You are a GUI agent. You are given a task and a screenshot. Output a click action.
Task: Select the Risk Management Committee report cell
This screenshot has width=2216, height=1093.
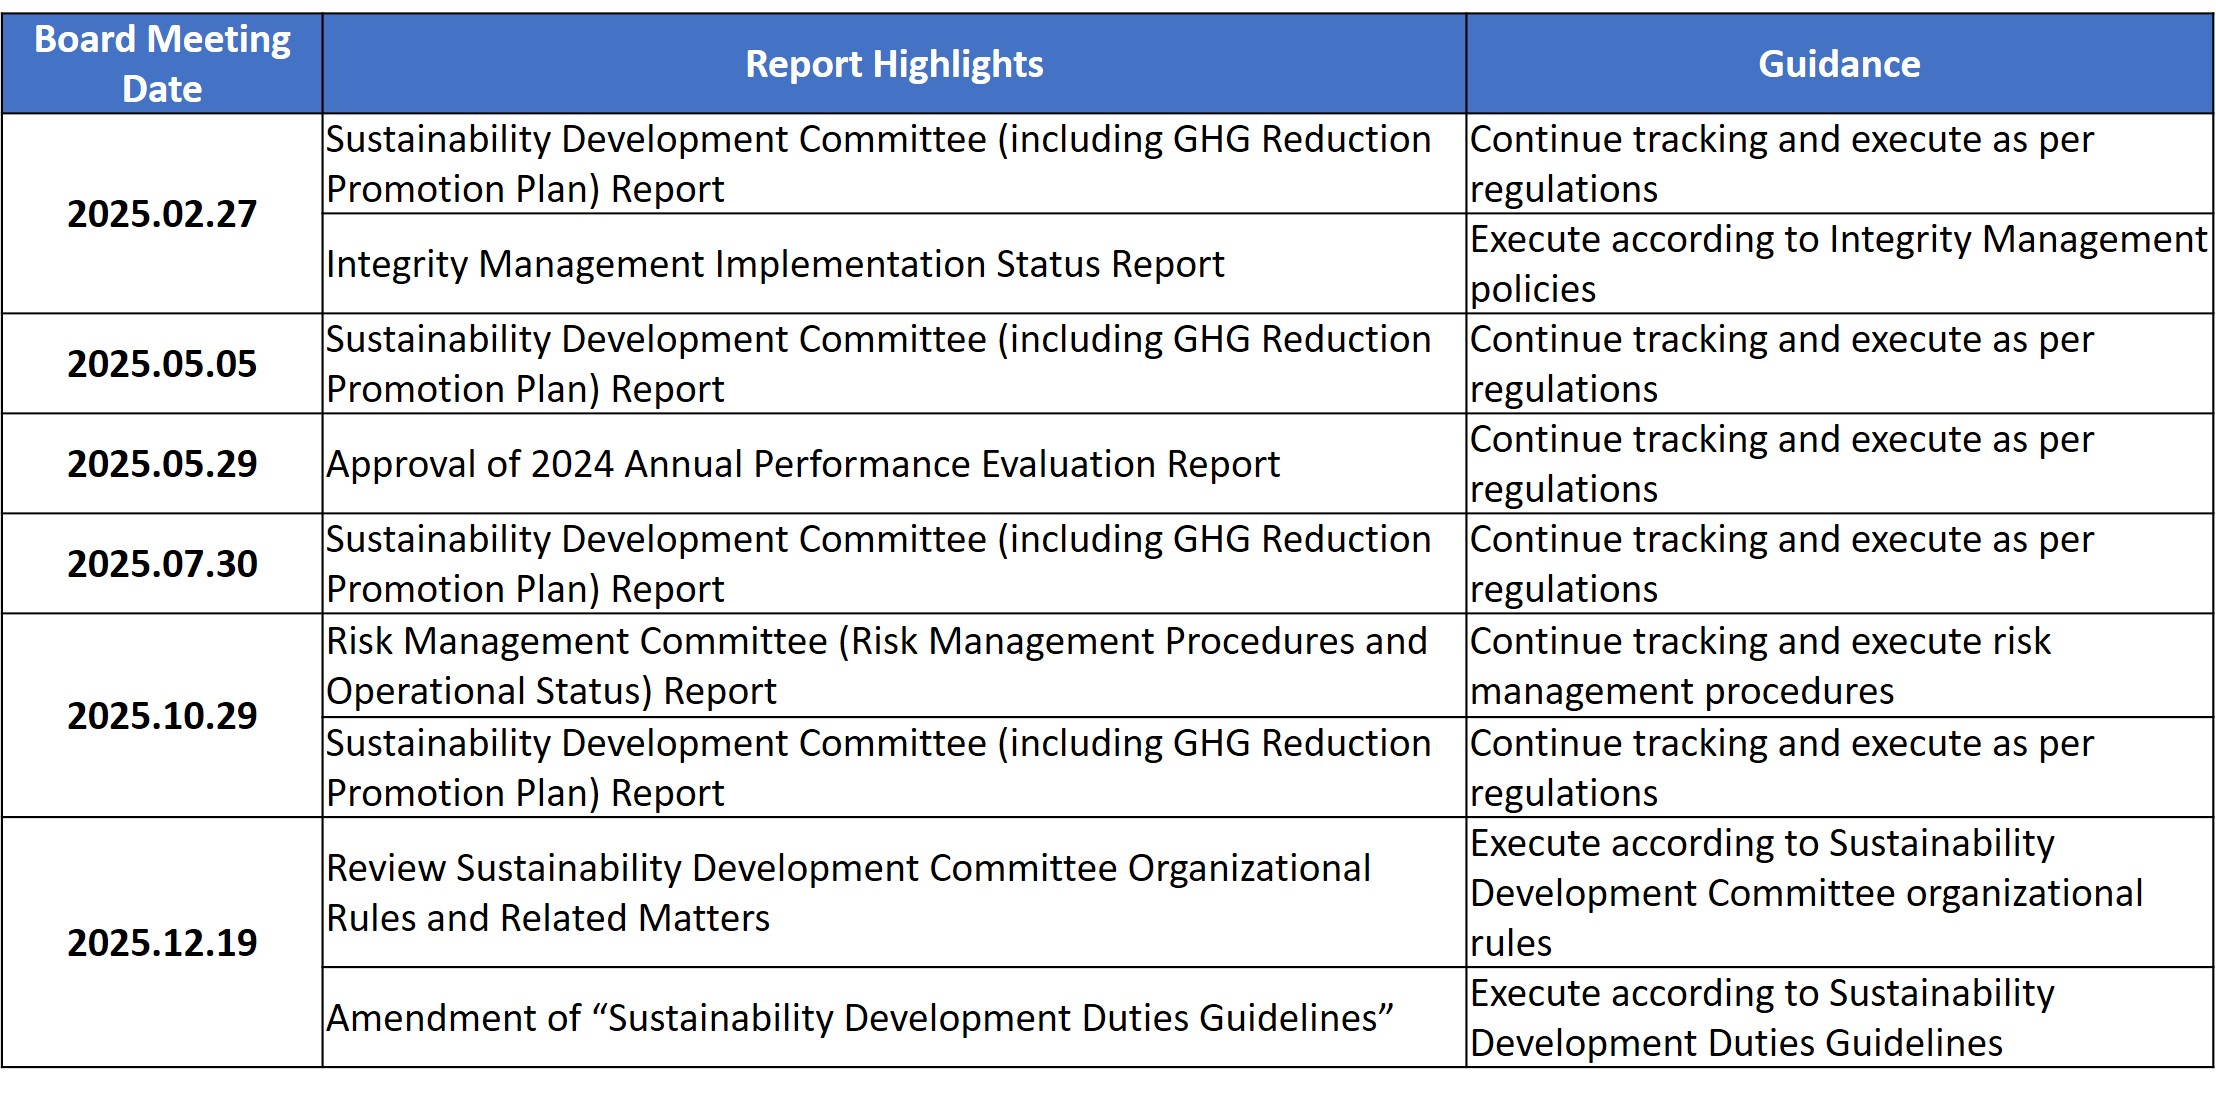(x=875, y=666)
